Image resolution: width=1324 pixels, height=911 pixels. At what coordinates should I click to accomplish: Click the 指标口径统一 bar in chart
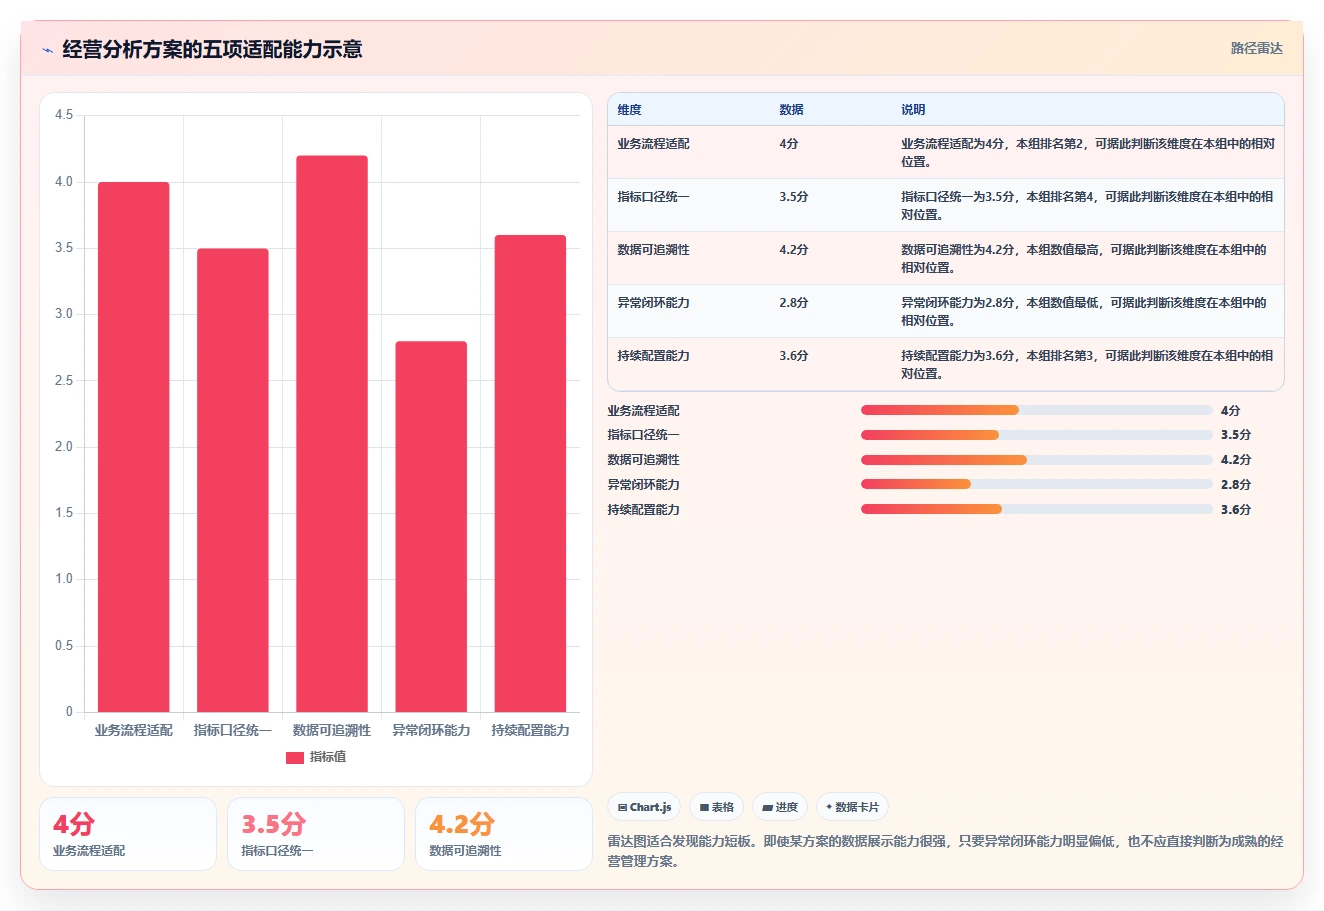233,480
